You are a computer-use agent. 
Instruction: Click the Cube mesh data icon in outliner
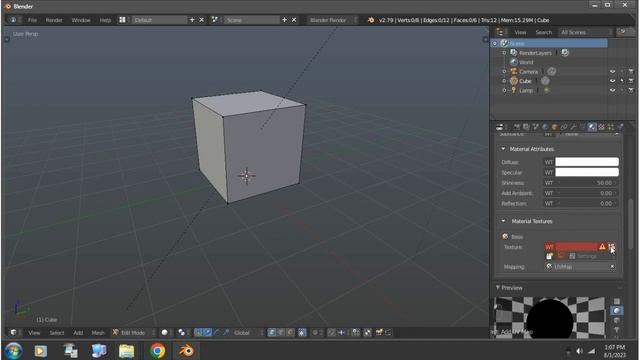[545, 81]
